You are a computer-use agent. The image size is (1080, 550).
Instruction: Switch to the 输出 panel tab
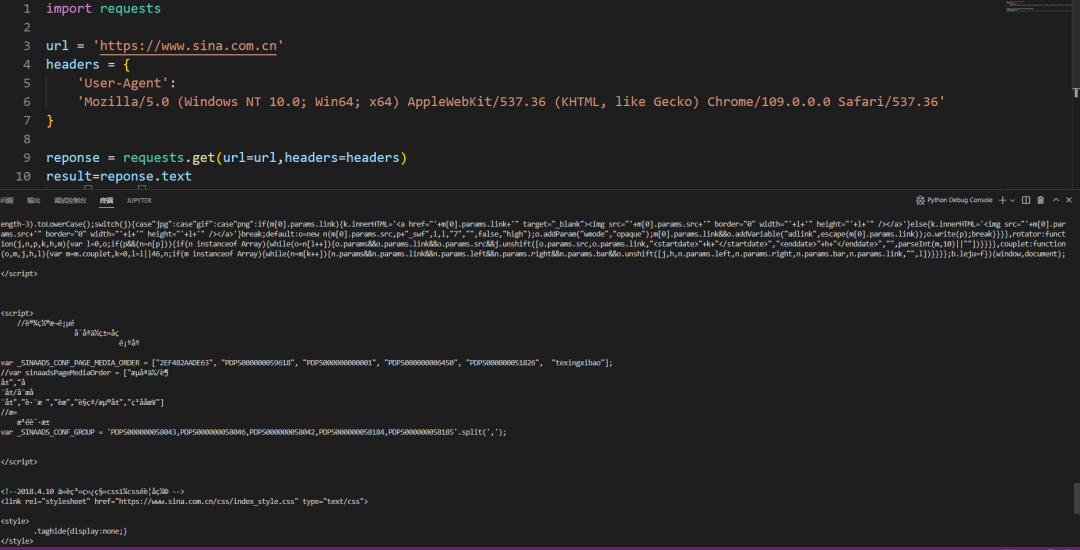tap(34, 200)
